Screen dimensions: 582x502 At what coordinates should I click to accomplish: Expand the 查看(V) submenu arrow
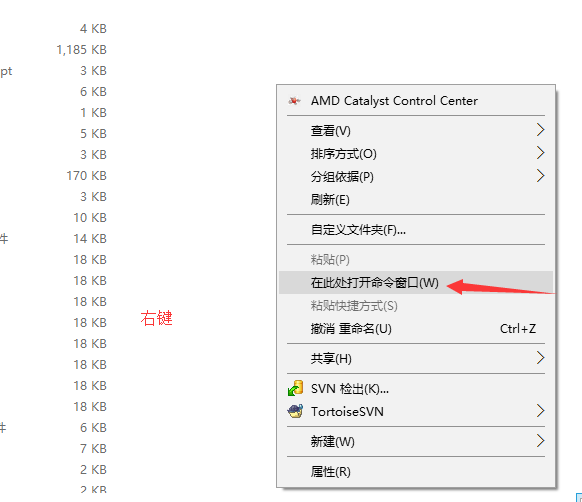(540, 130)
